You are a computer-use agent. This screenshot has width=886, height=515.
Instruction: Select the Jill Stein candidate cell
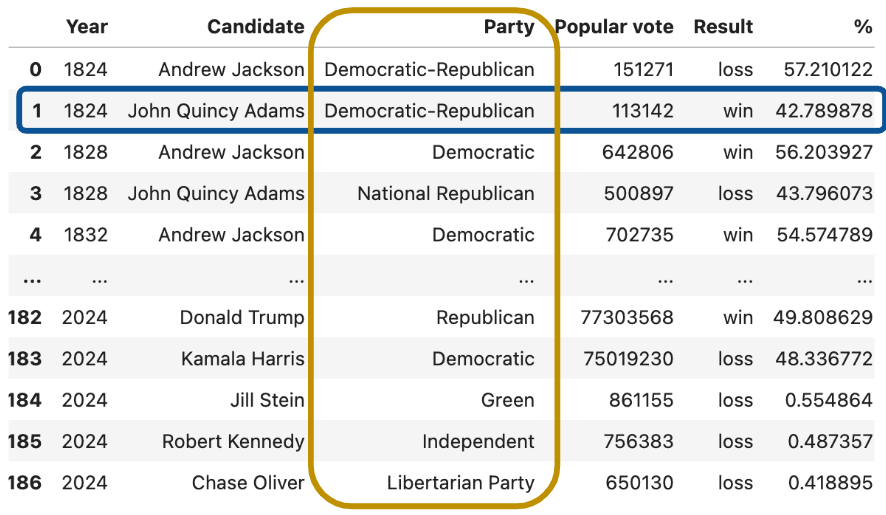tap(267, 400)
